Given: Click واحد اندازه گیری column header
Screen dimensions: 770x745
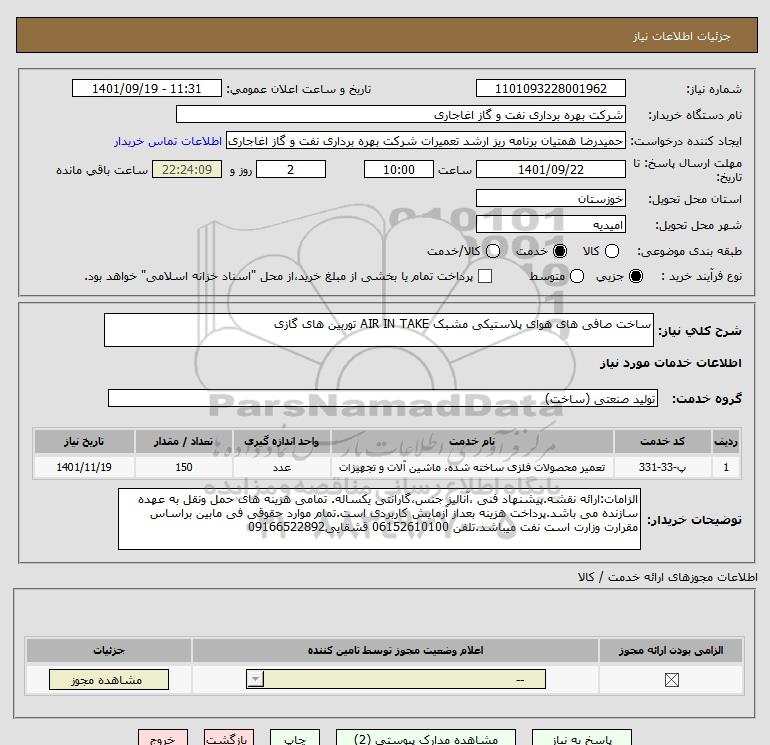Looking at the screenshot, I should (x=281, y=441).
